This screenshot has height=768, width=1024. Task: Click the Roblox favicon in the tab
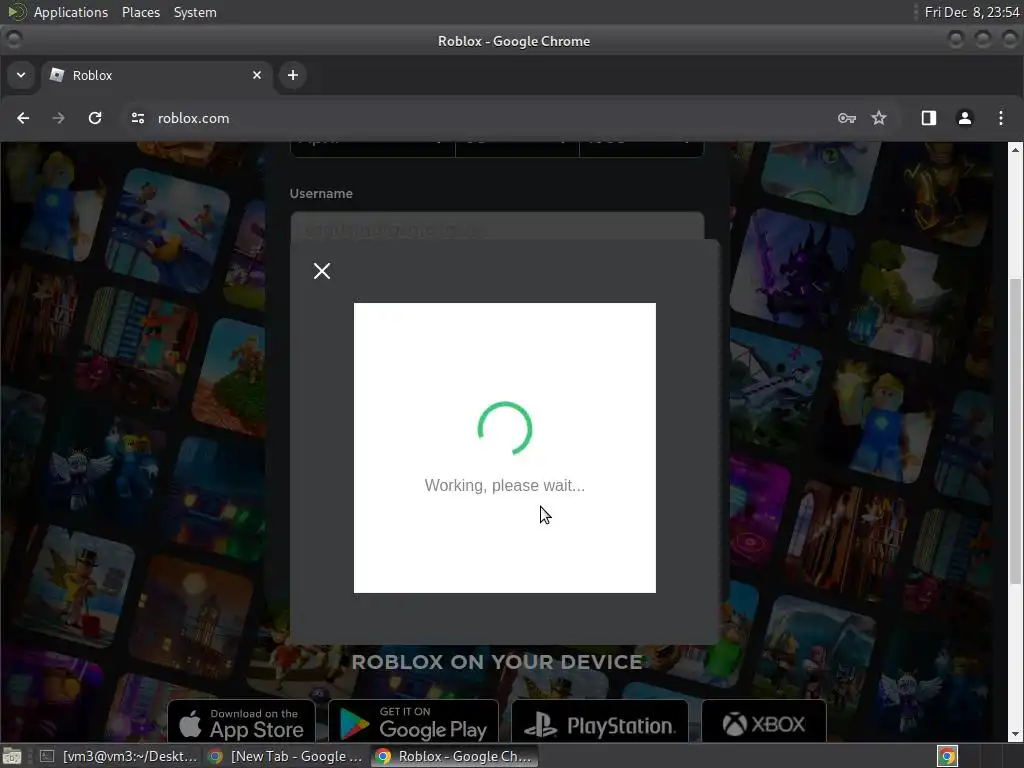click(x=57, y=75)
